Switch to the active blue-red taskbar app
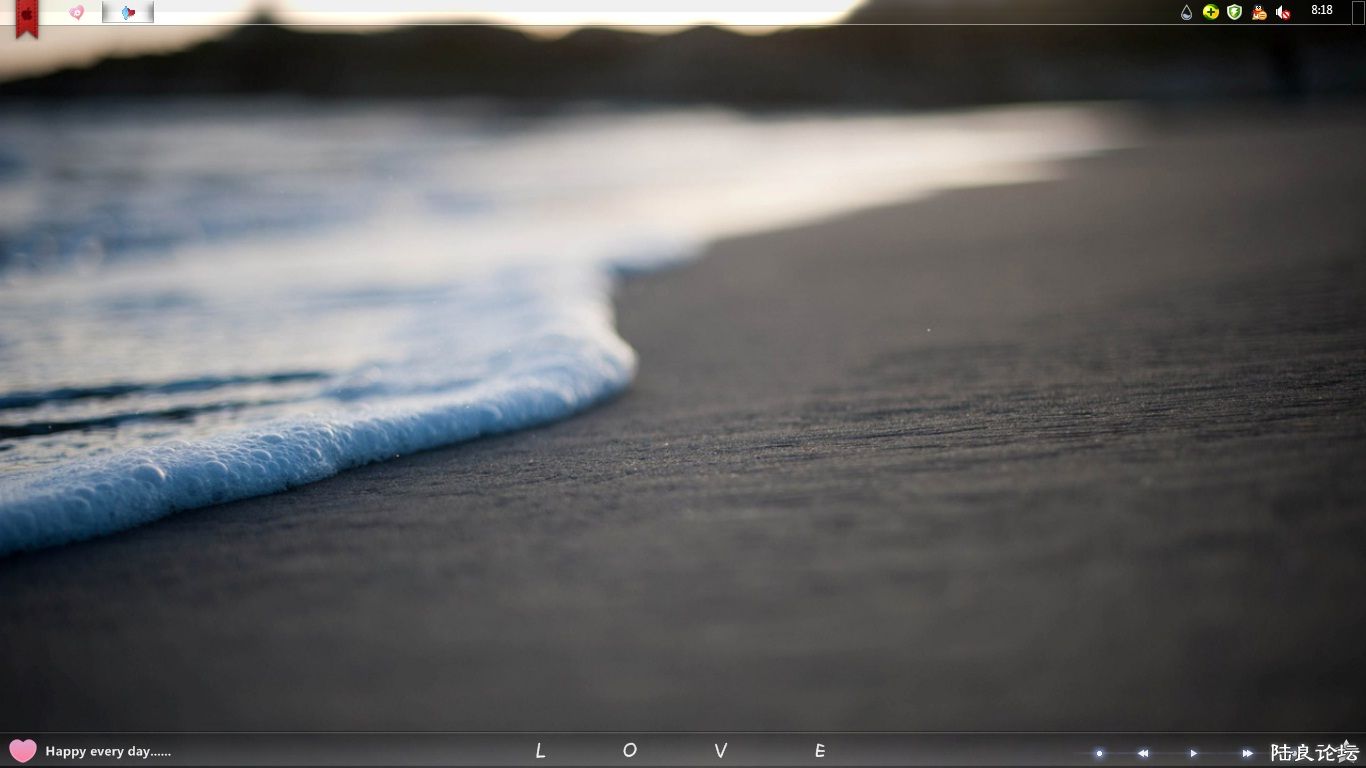This screenshot has width=1366, height=768. [128, 12]
